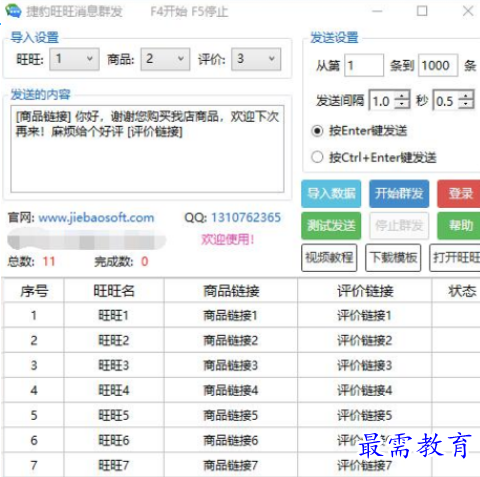This screenshot has height=477, width=480.
Task: Click the 旺旺名 column header
Action: click(114, 291)
